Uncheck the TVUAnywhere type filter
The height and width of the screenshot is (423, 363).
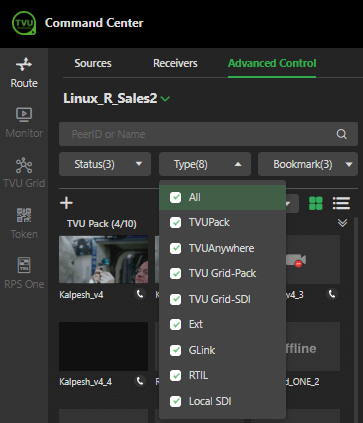point(175,248)
